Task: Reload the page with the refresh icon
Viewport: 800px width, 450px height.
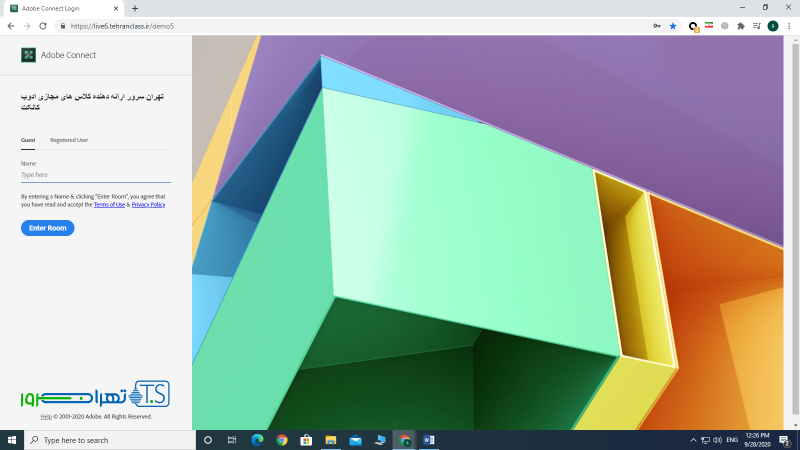Action: click(43, 26)
